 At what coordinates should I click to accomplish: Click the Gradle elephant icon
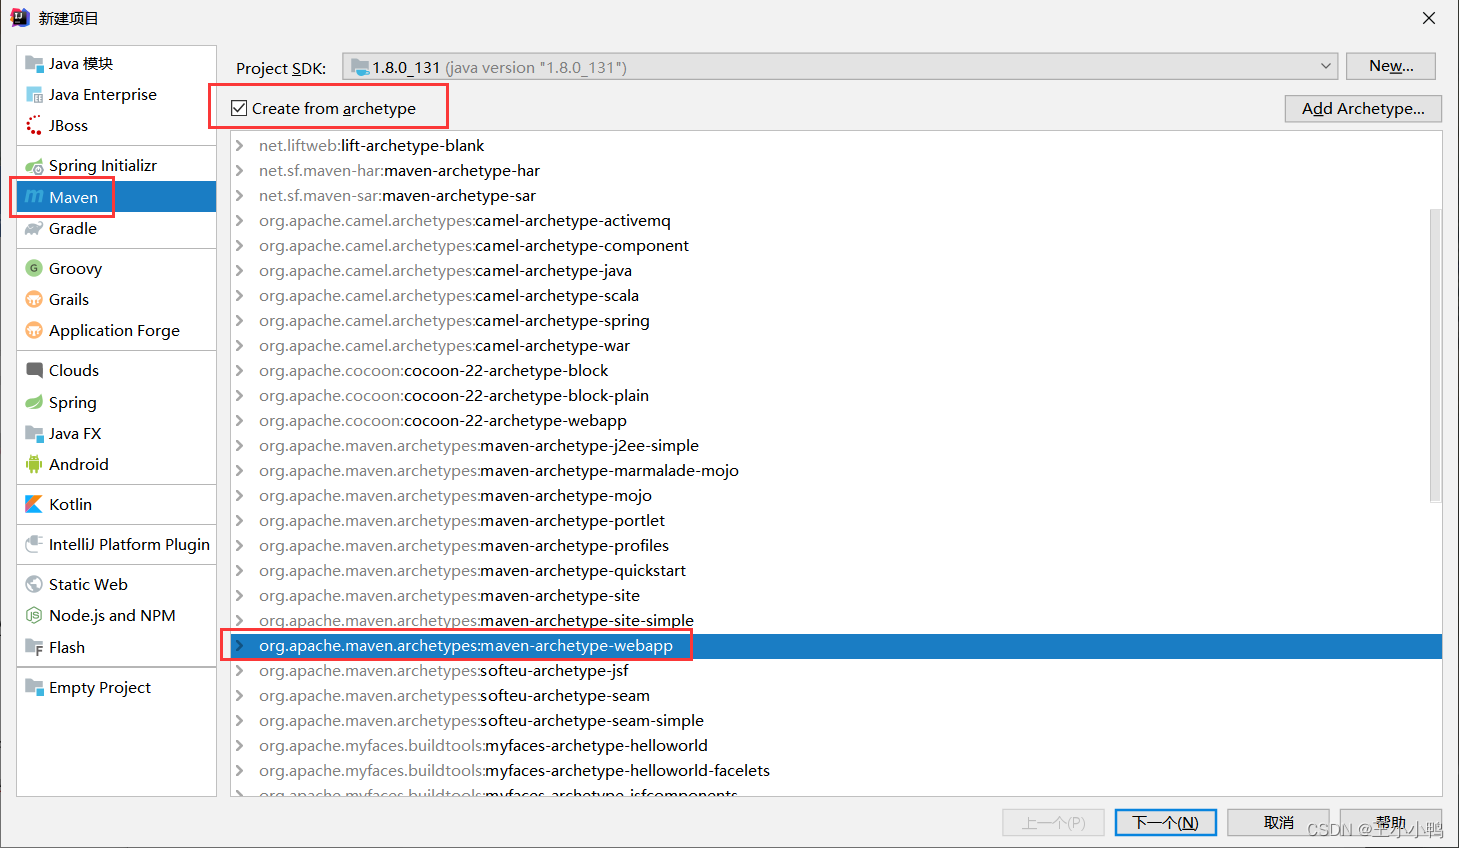[34, 228]
